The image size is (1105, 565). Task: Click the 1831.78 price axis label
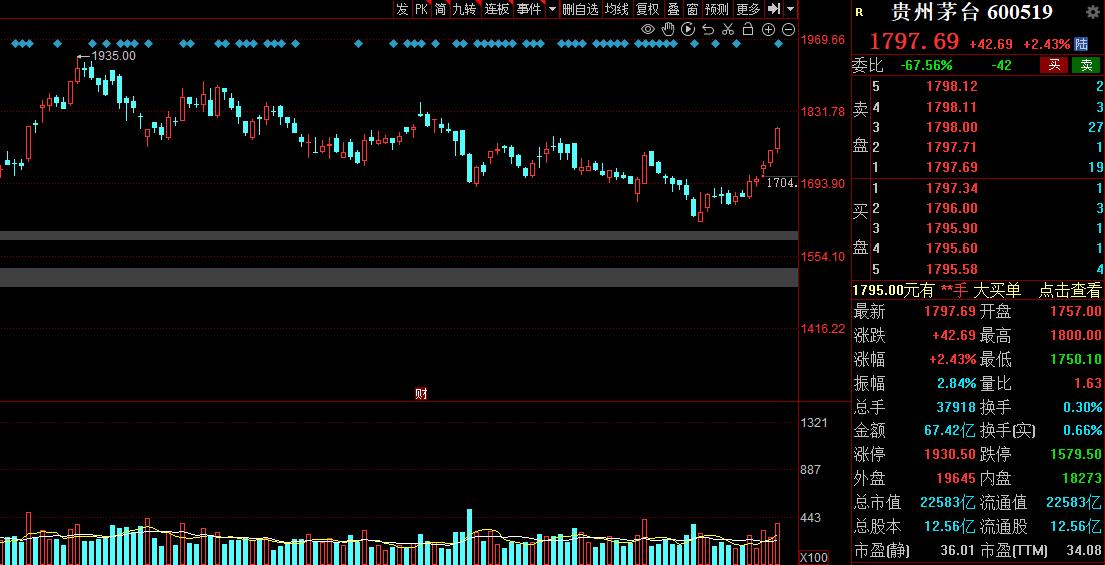[x=823, y=111]
